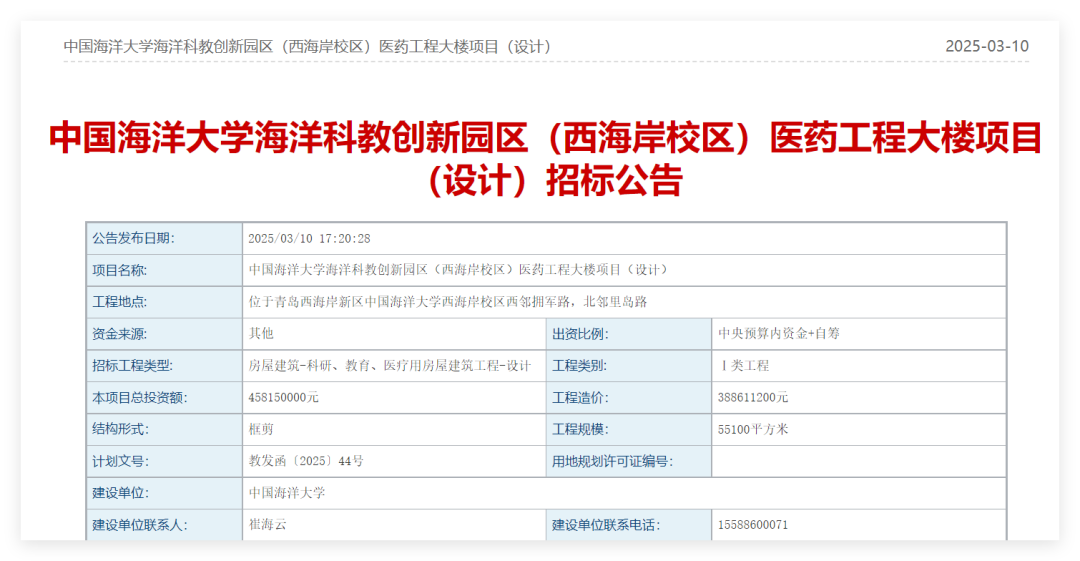
Task: Select the value 其他 in 资金来源 row
Action: 261,334
